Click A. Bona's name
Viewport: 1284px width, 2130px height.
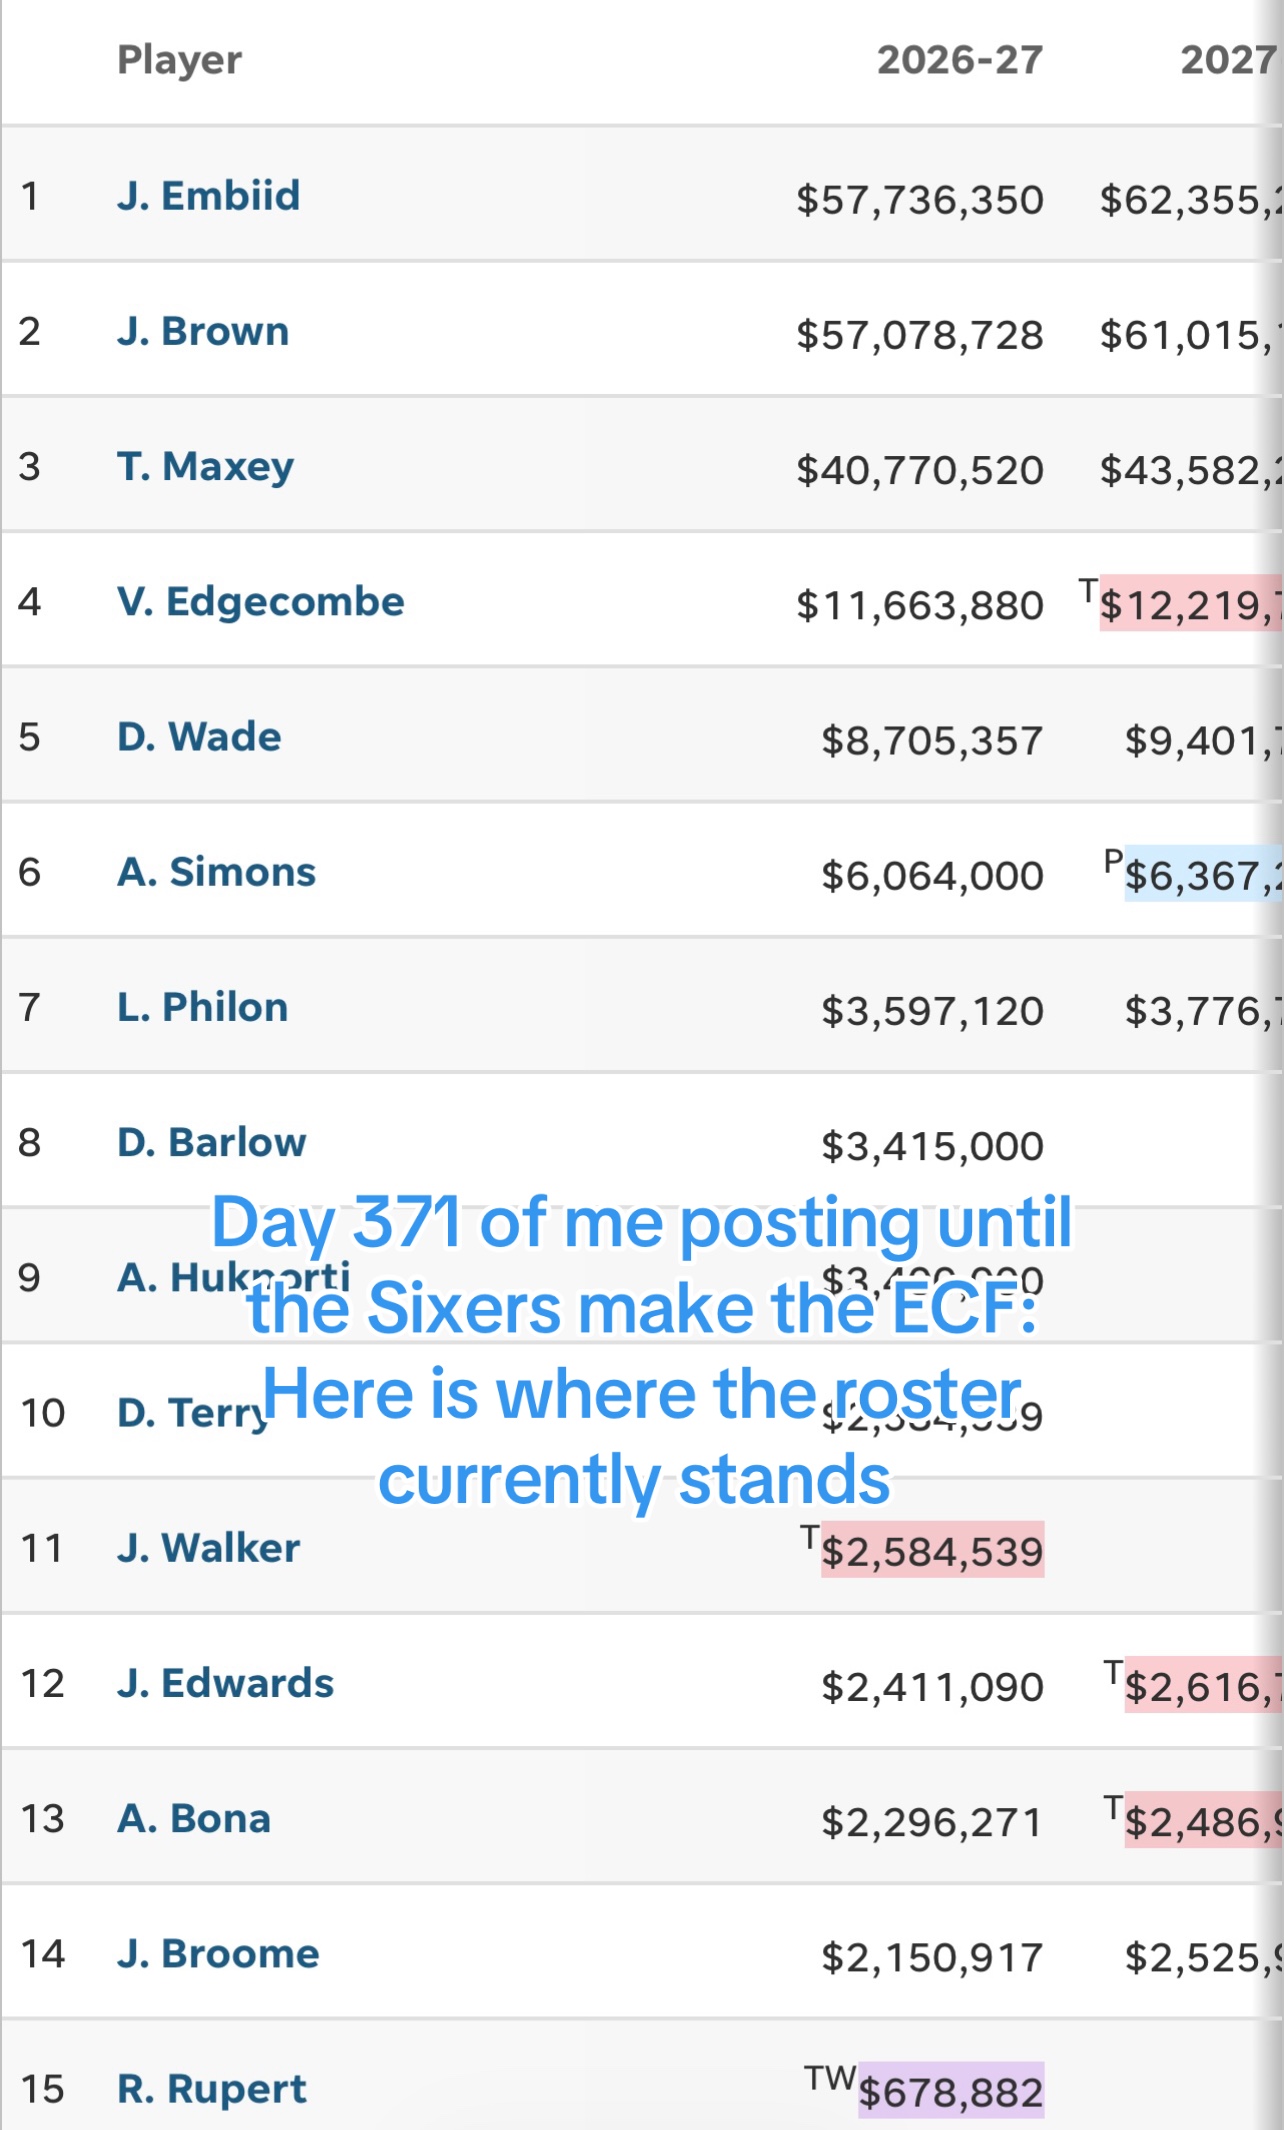[194, 1818]
